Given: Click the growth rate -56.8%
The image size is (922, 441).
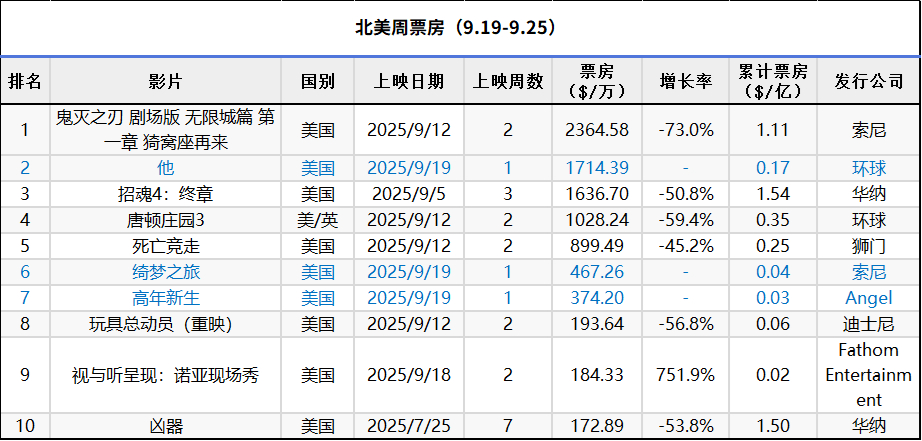Looking at the screenshot, I should click(x=686, y=324).
